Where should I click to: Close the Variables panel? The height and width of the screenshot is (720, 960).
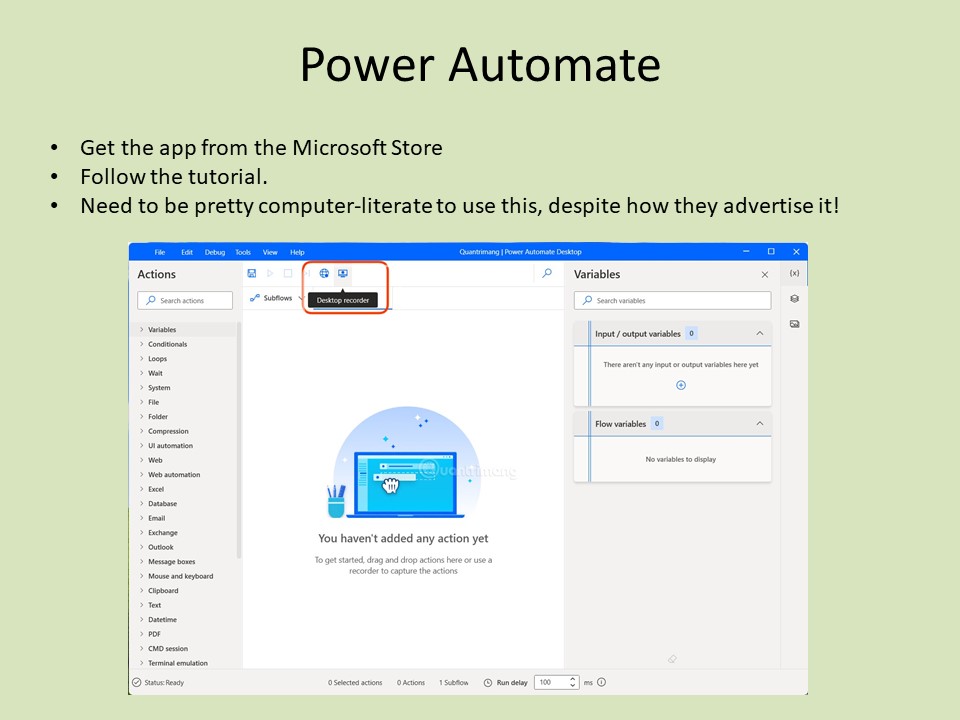[765, 274]
